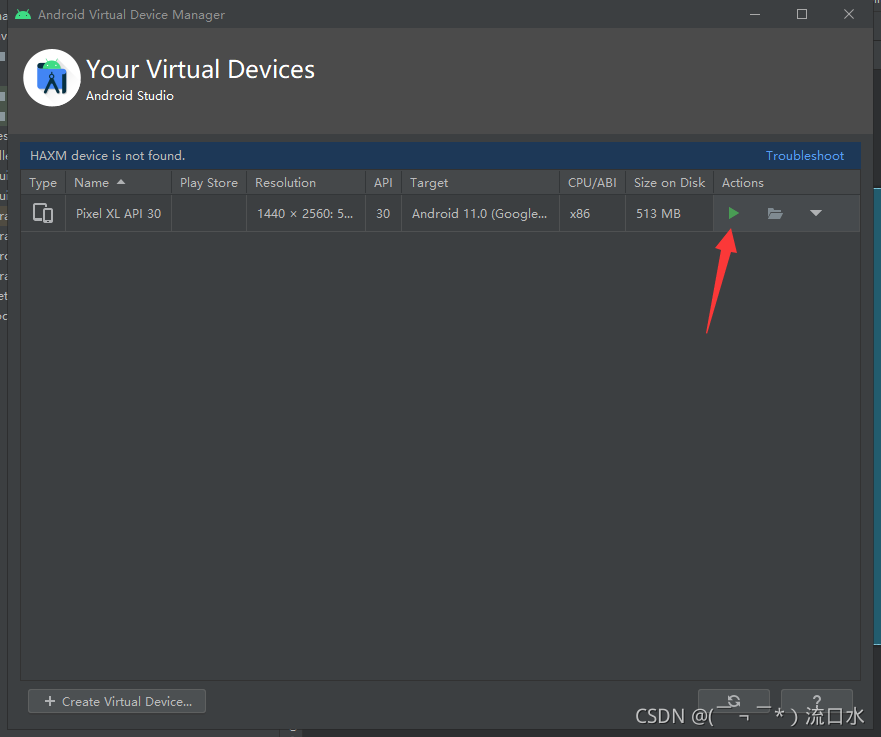This screenshot has height=737, width=881.
Task: Click the '513 MB' size cell
Action: (x=669, y=213)
